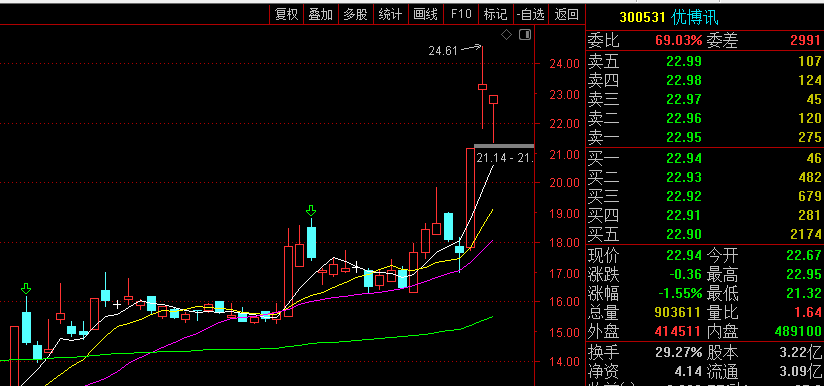Screen dimensions: 824x386
Task: Select the 买五 bid price 22.90
Action: [x=684, y=234]
